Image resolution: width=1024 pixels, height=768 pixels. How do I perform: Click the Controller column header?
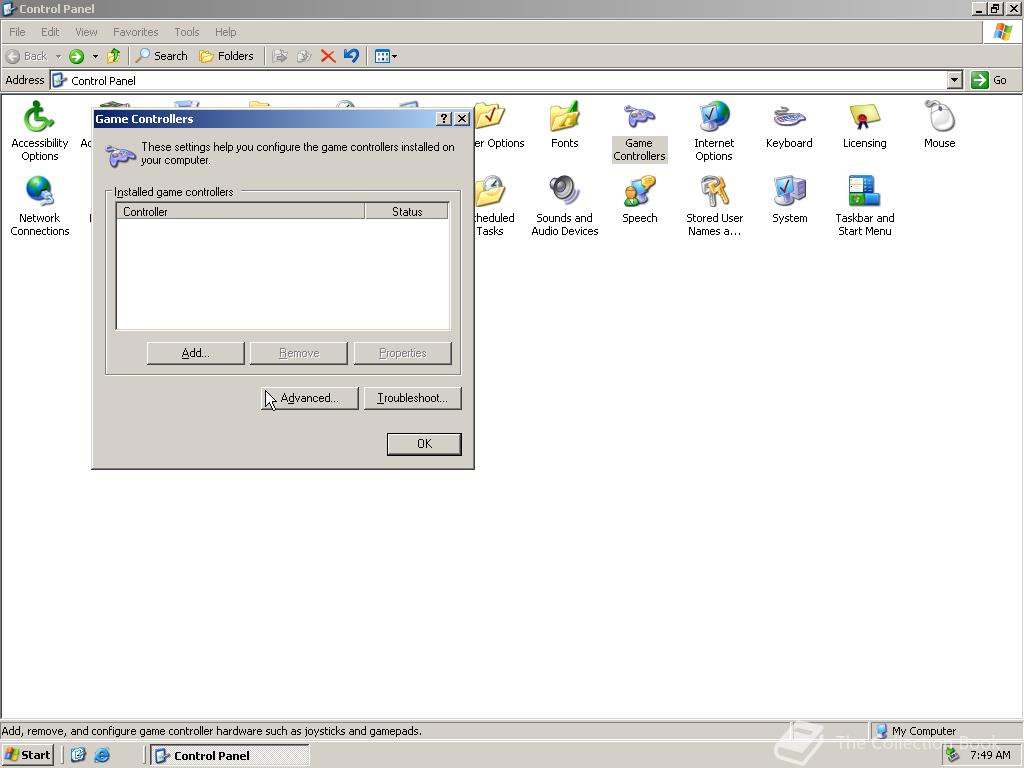coord(240,211)
